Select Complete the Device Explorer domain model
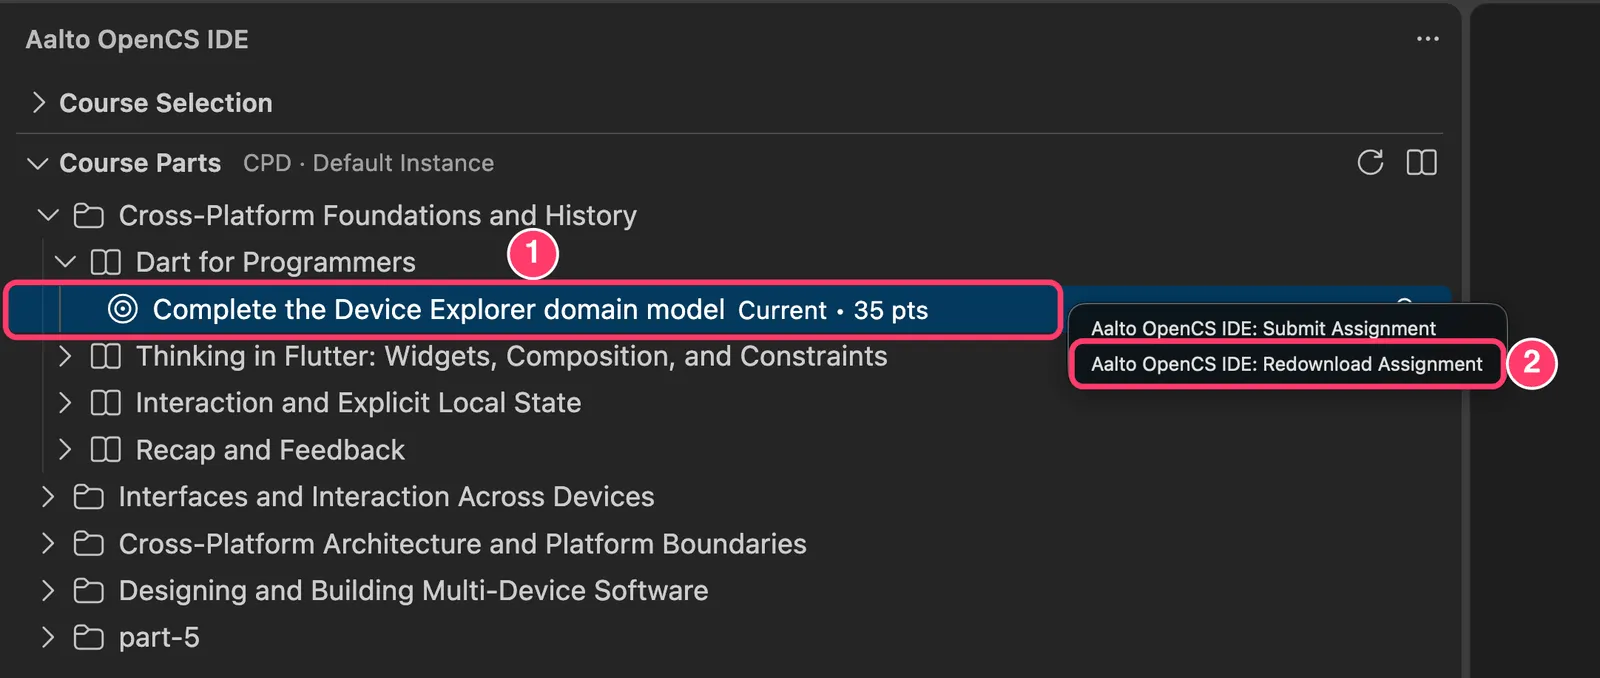Image resolution: width=1600 pixels, height=678 pixels. click(x=438, y=310)
